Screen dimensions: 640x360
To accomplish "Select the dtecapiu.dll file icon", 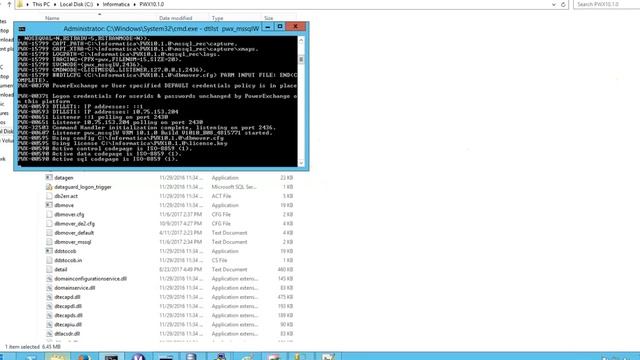I will click(x=49, y=324).
